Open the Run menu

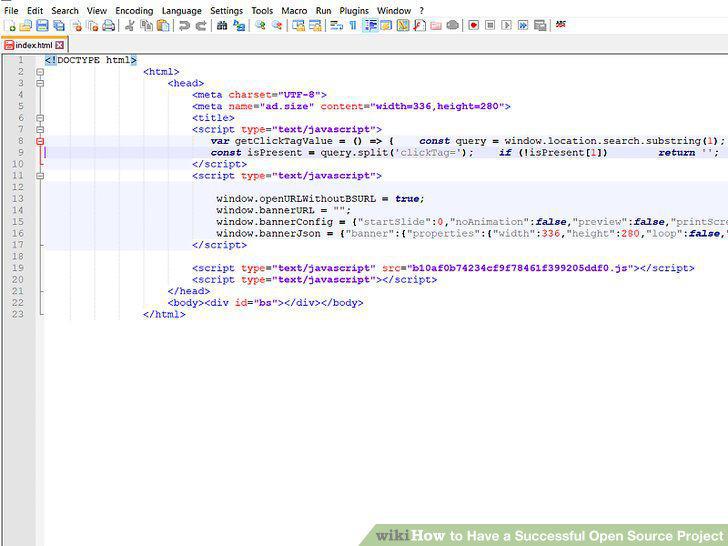pyautogui.click(x=324, y=10)
